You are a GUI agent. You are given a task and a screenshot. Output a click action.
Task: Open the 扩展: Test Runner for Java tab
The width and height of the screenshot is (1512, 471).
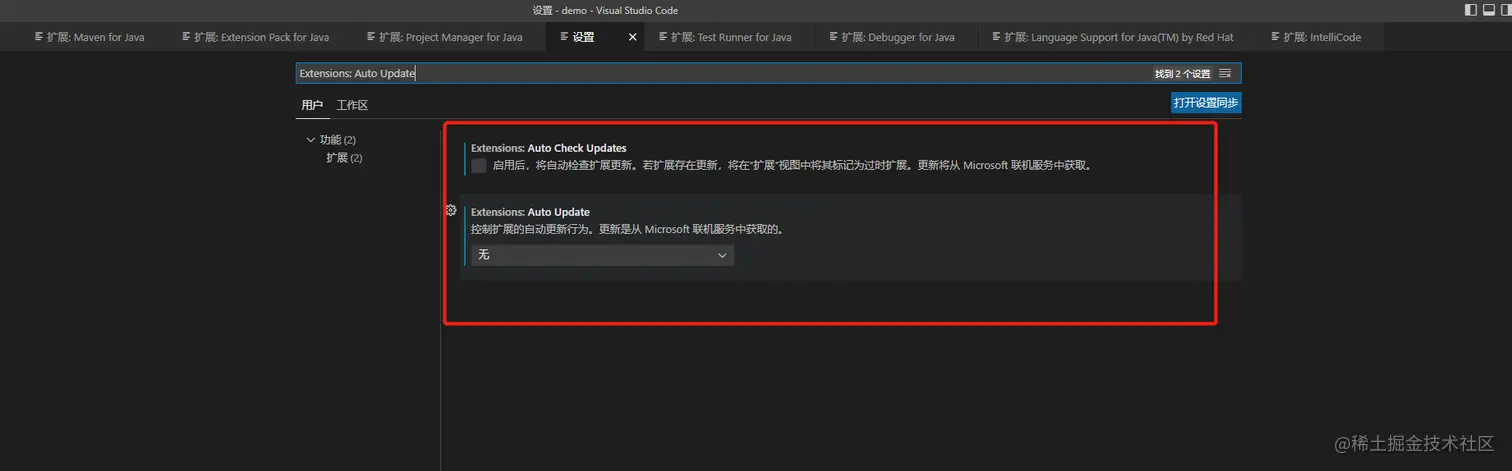coord(731,37)
